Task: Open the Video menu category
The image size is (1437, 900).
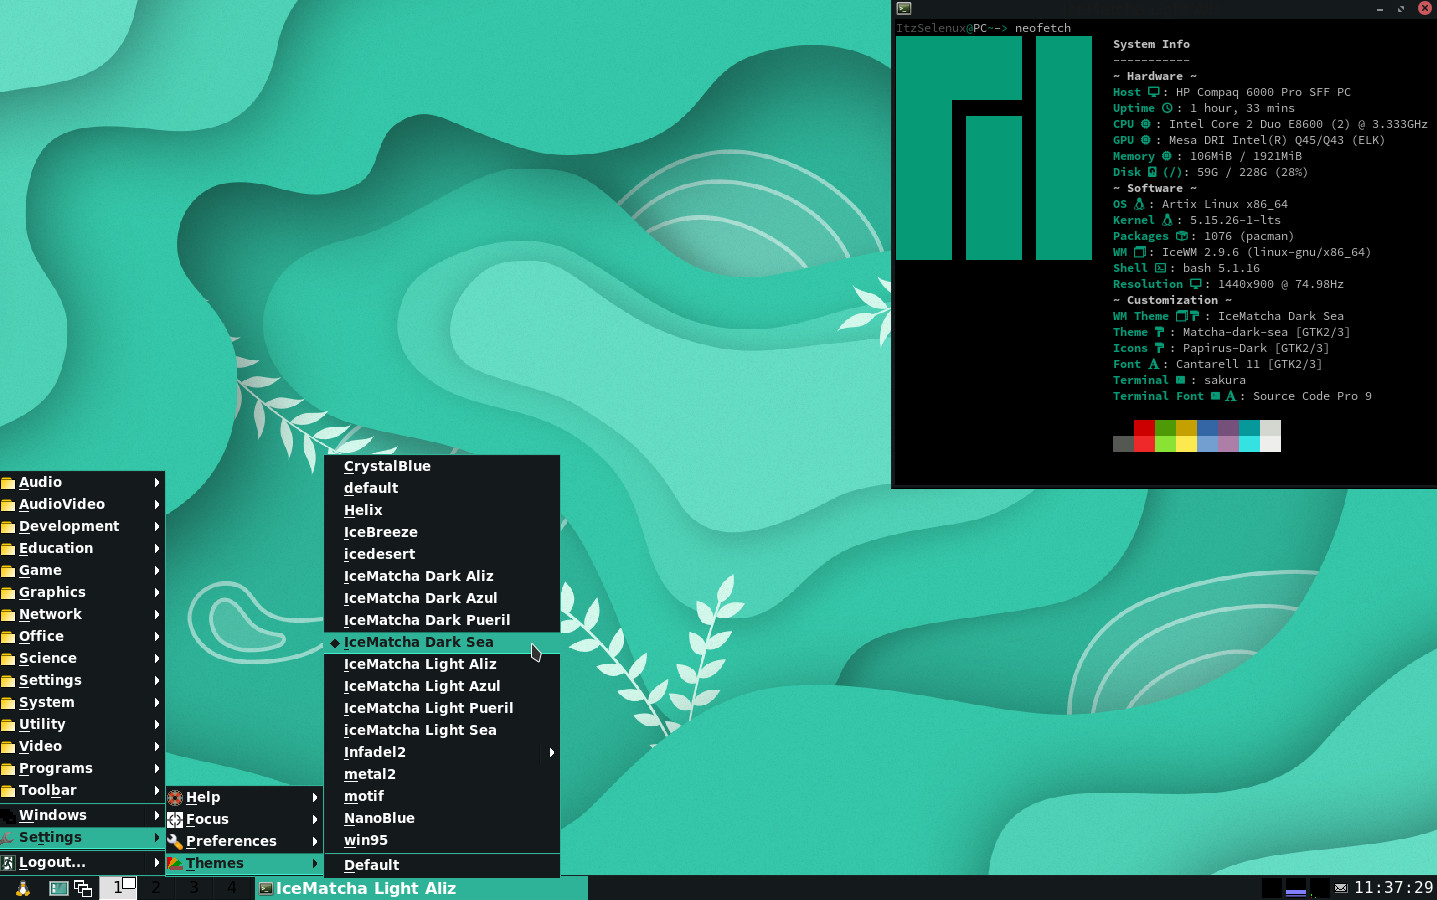Action: (x=82, y=746)
